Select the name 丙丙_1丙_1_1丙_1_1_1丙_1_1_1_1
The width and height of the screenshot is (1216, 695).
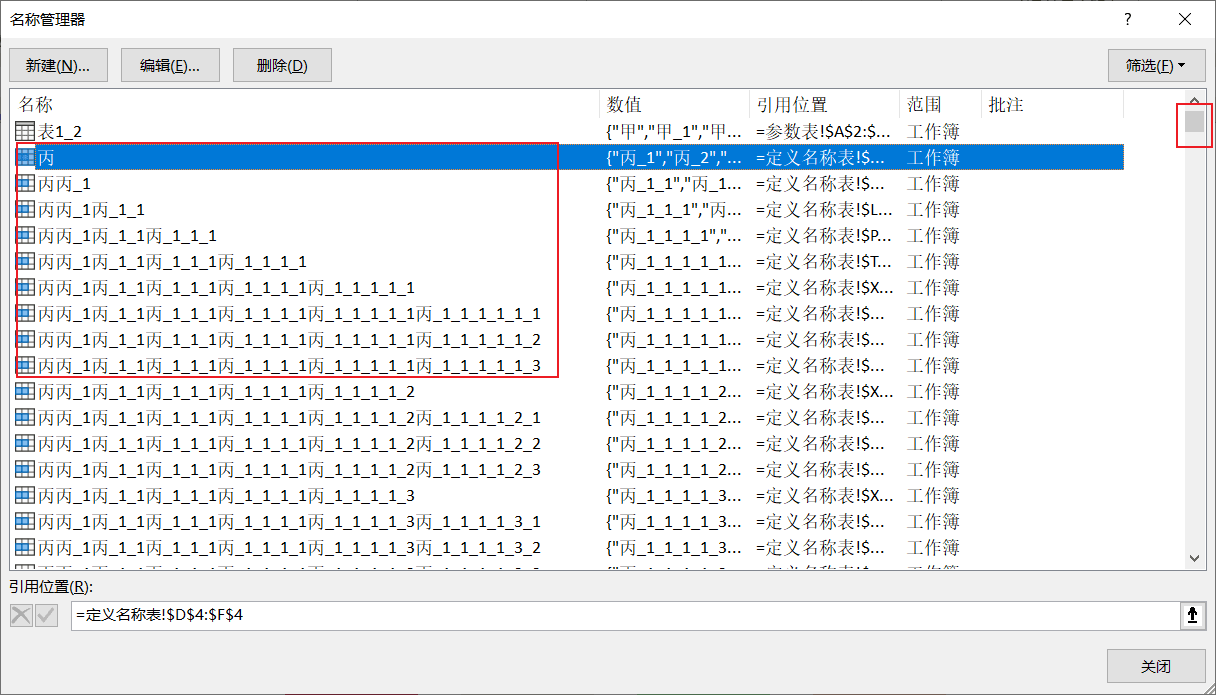(172, 261)
